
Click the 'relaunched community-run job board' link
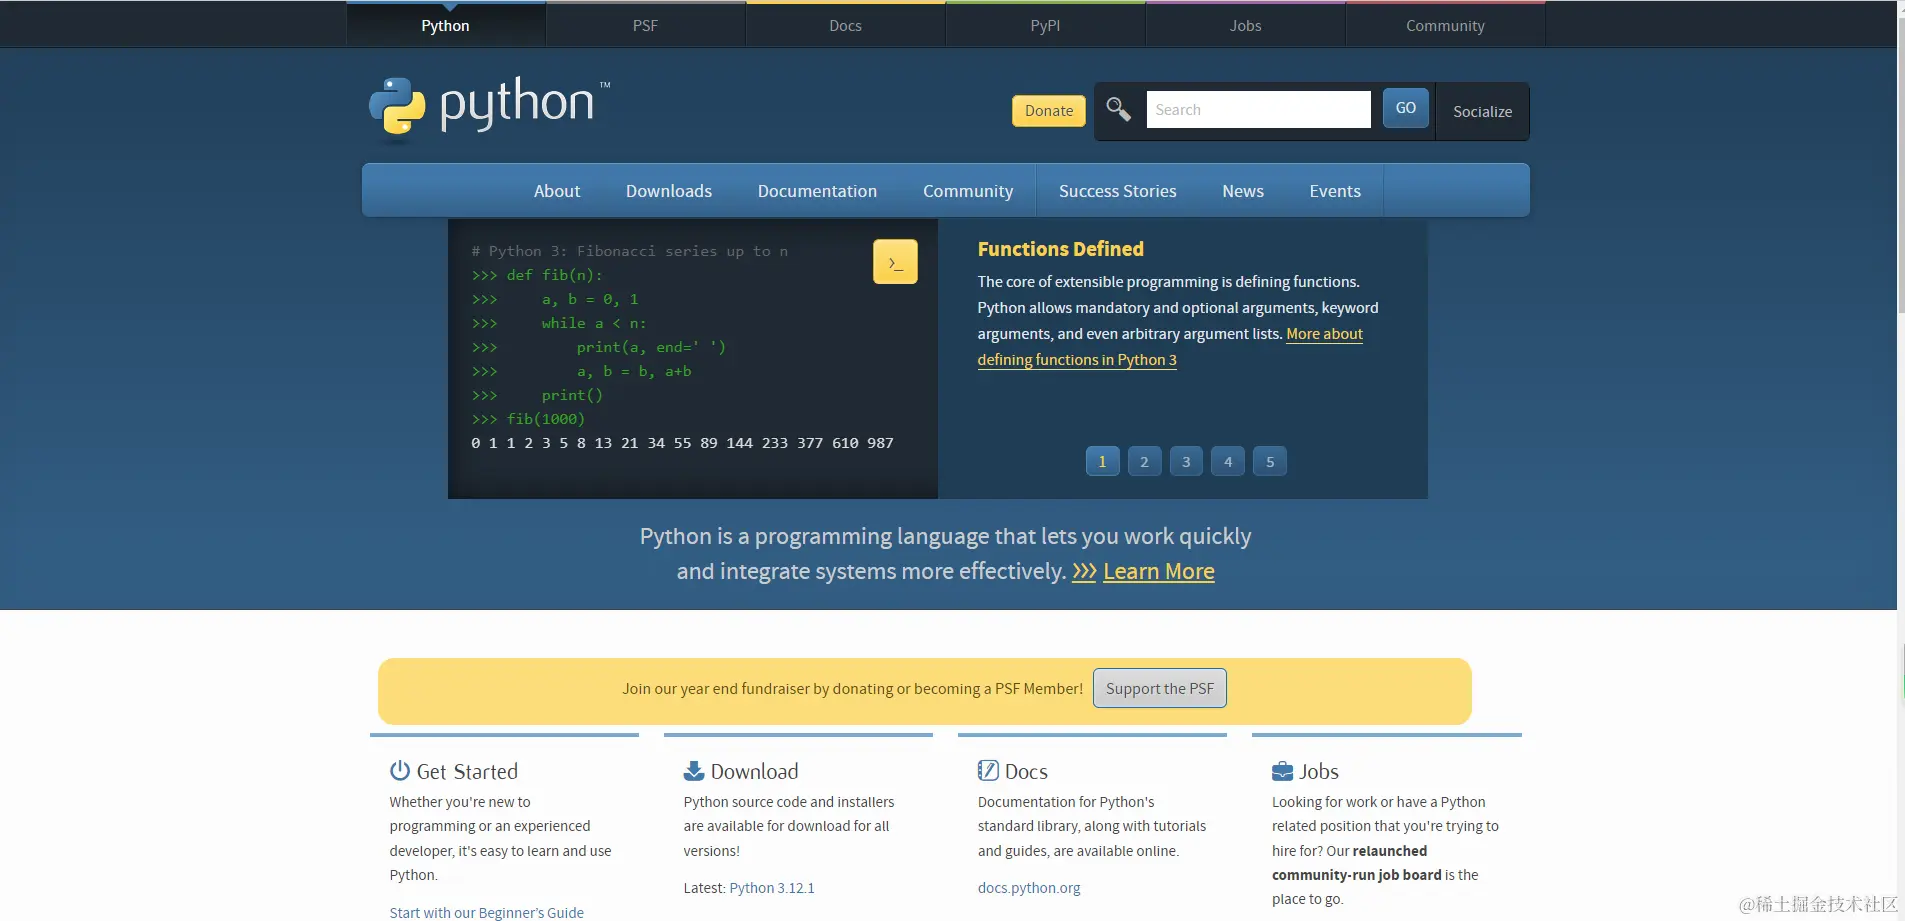[1356, 863]
